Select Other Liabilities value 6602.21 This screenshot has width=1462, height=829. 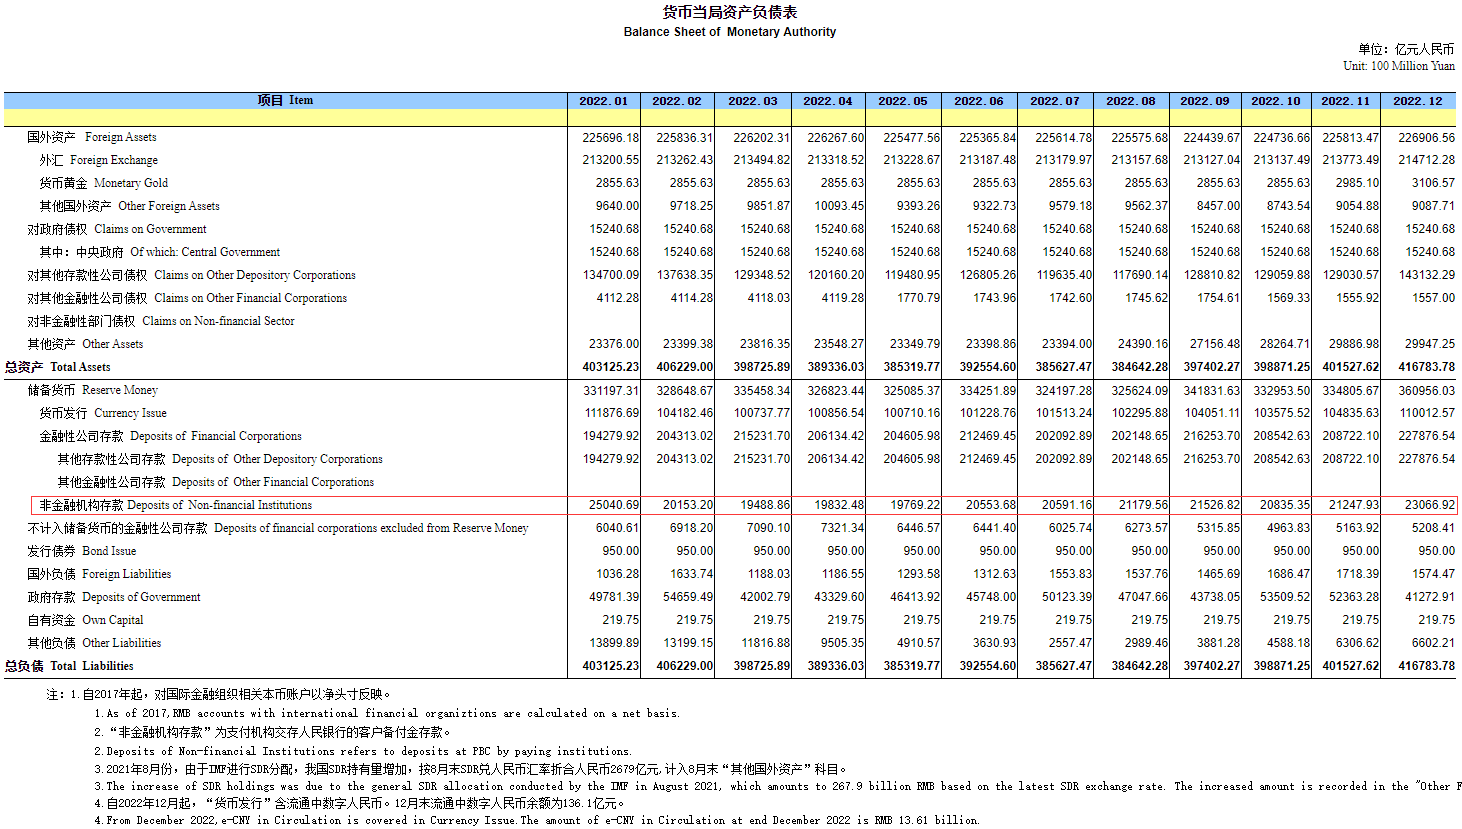1433,644
